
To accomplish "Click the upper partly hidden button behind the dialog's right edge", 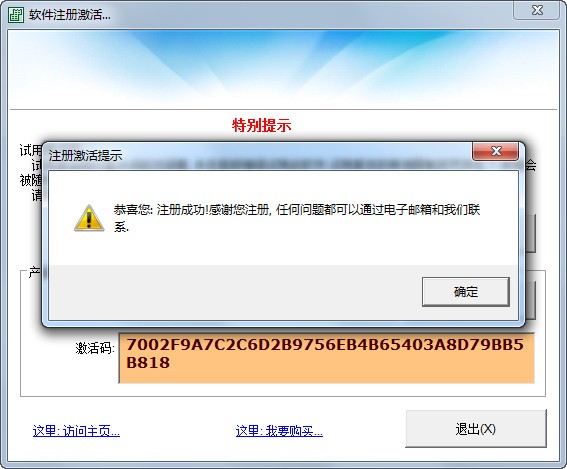I will 530,234.
